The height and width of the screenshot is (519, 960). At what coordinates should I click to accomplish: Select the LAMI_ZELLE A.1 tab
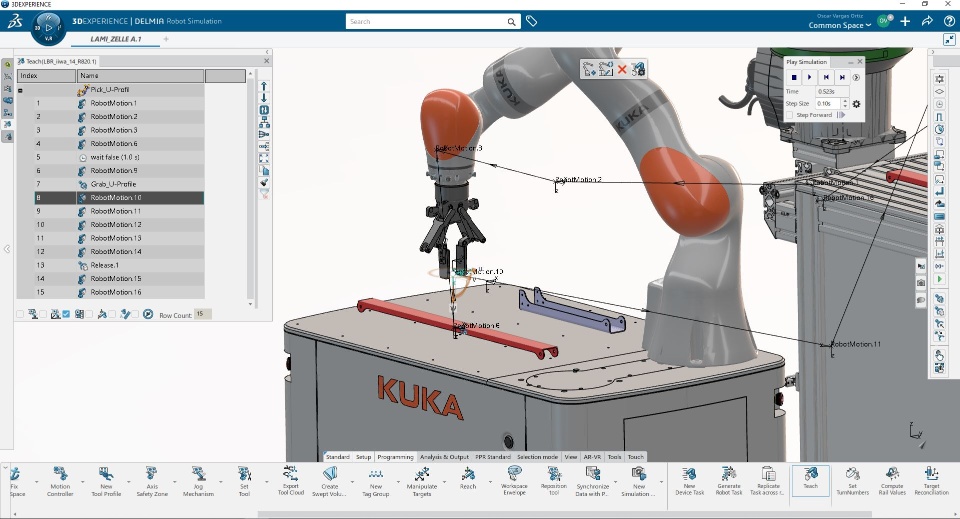point(116,39)
